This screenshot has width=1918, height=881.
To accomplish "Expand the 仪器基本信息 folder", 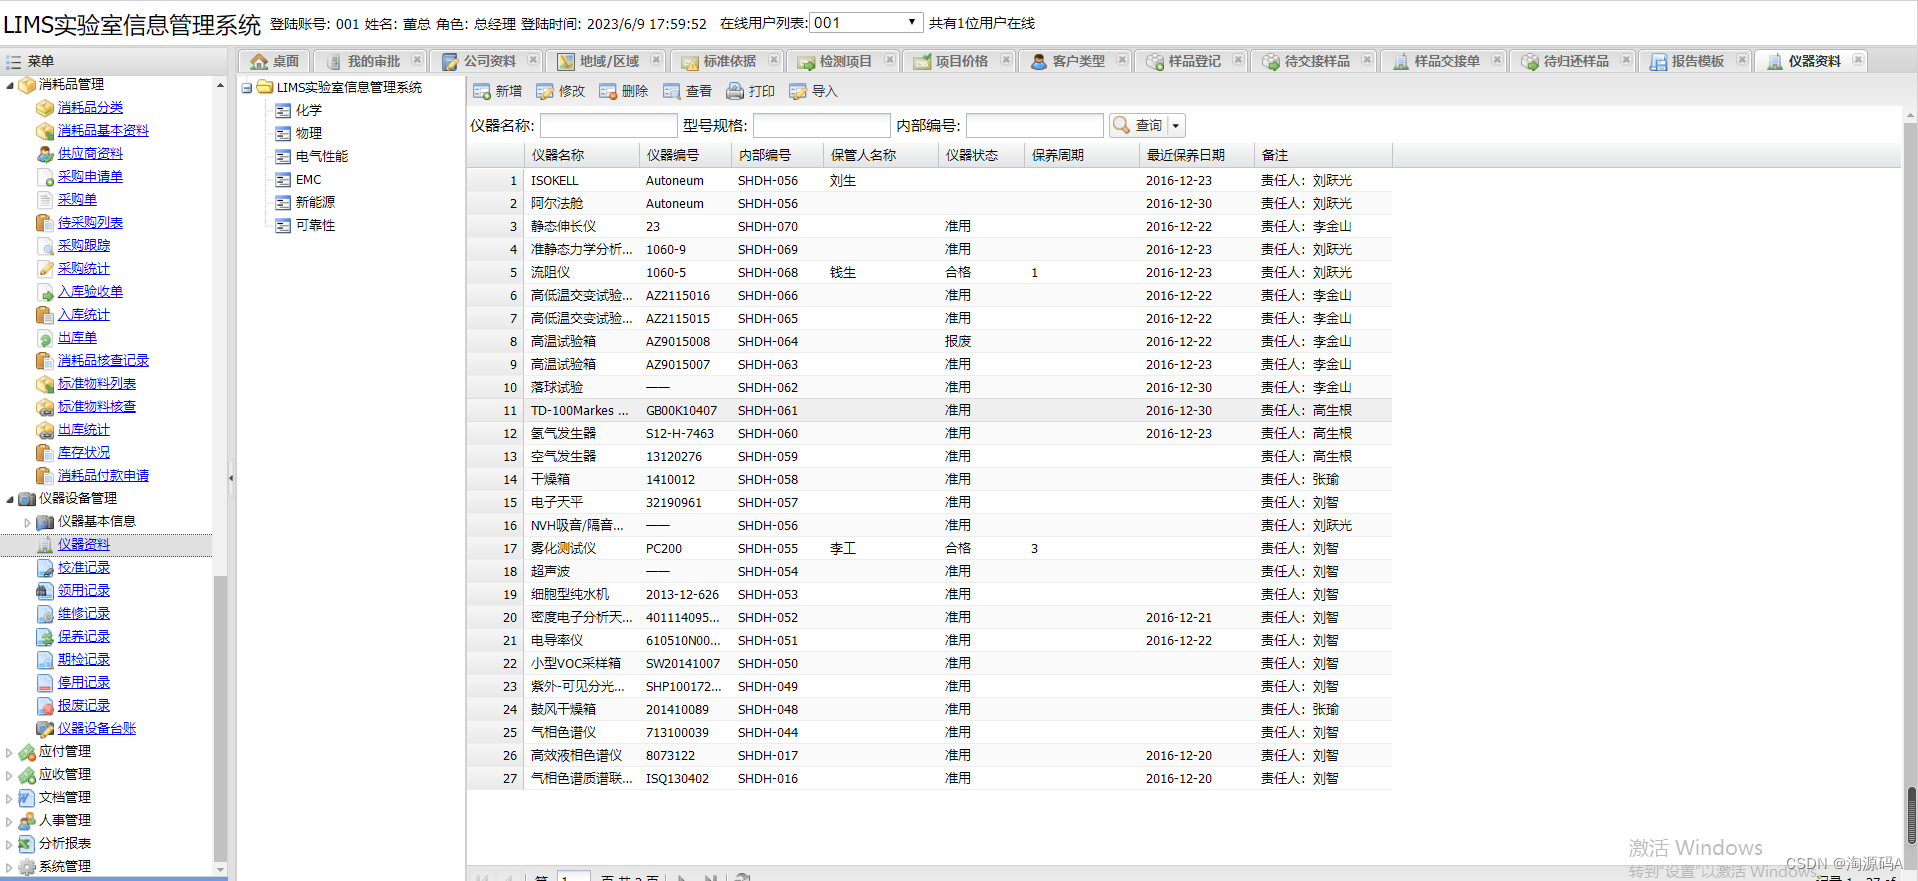I will 27,522.
